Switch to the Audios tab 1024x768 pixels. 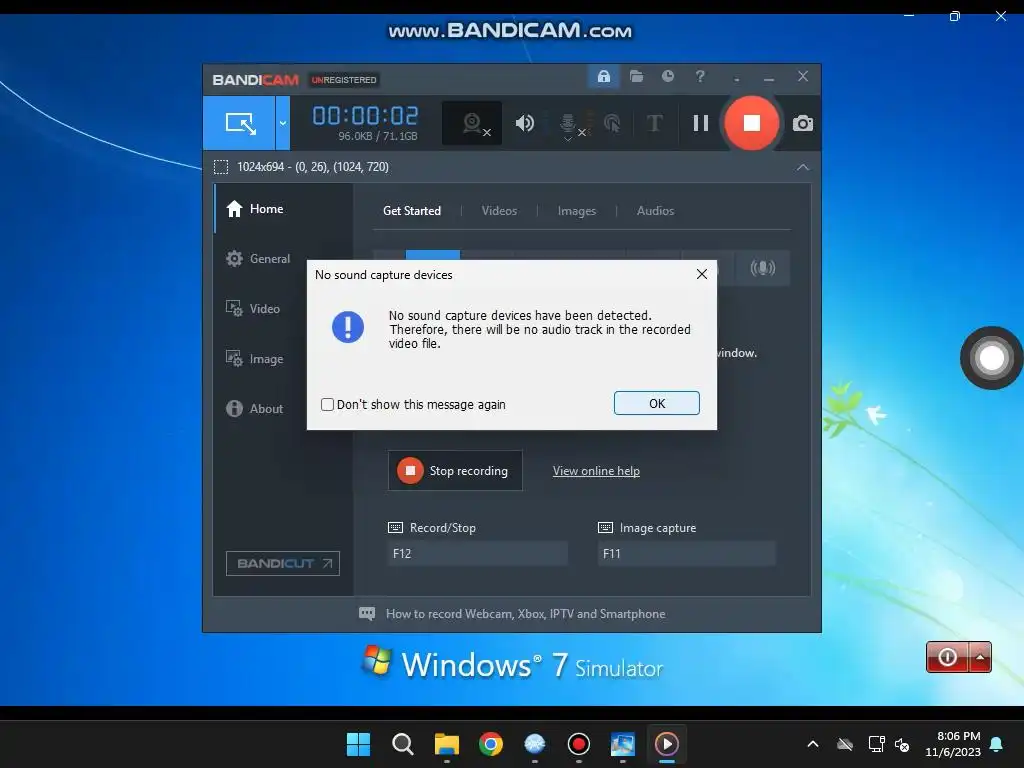point(655,211)
